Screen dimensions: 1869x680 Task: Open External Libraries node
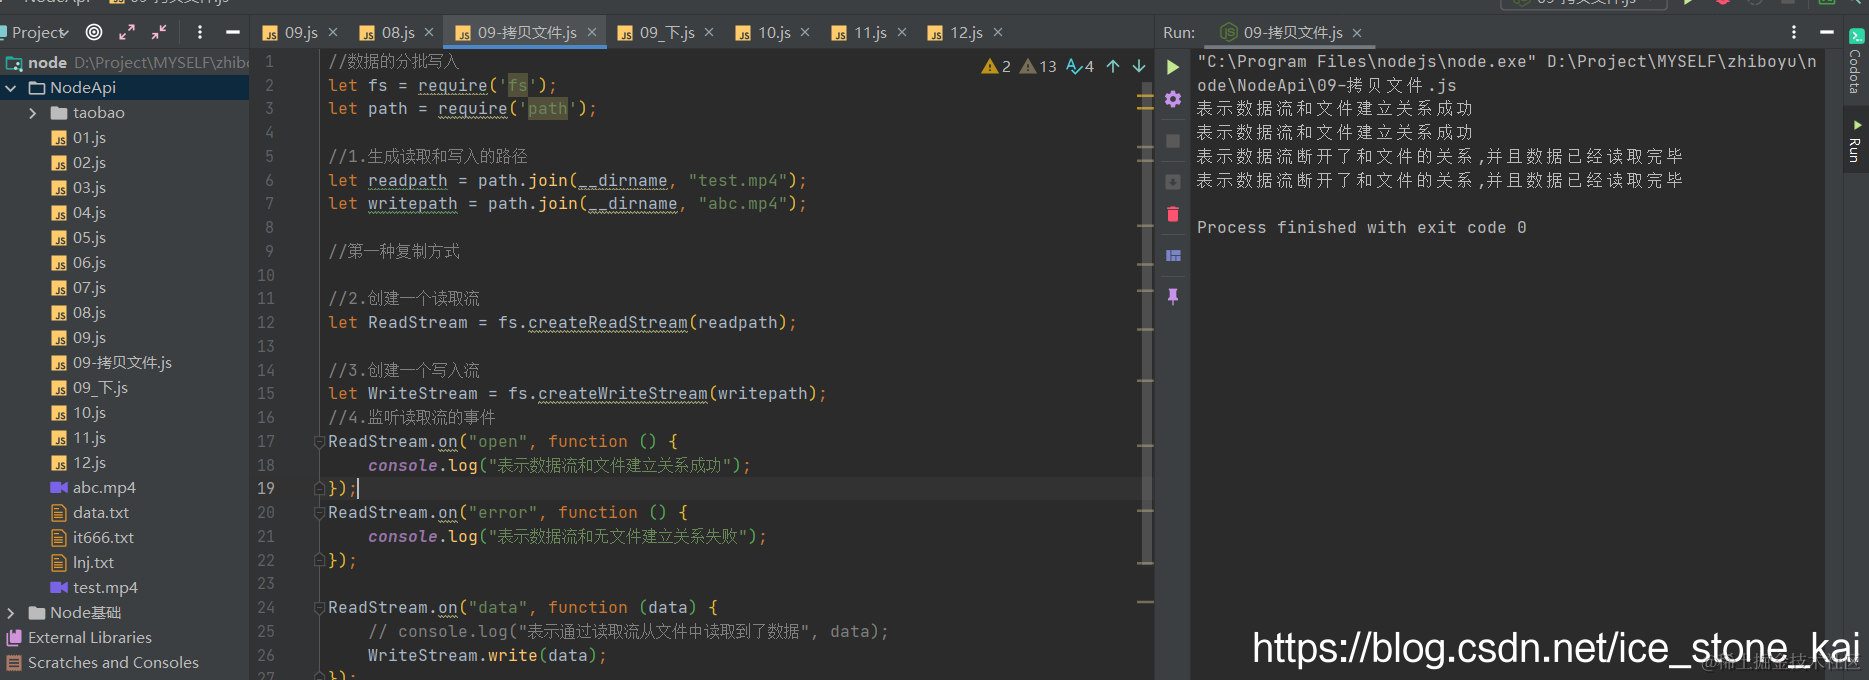(90, 638)
